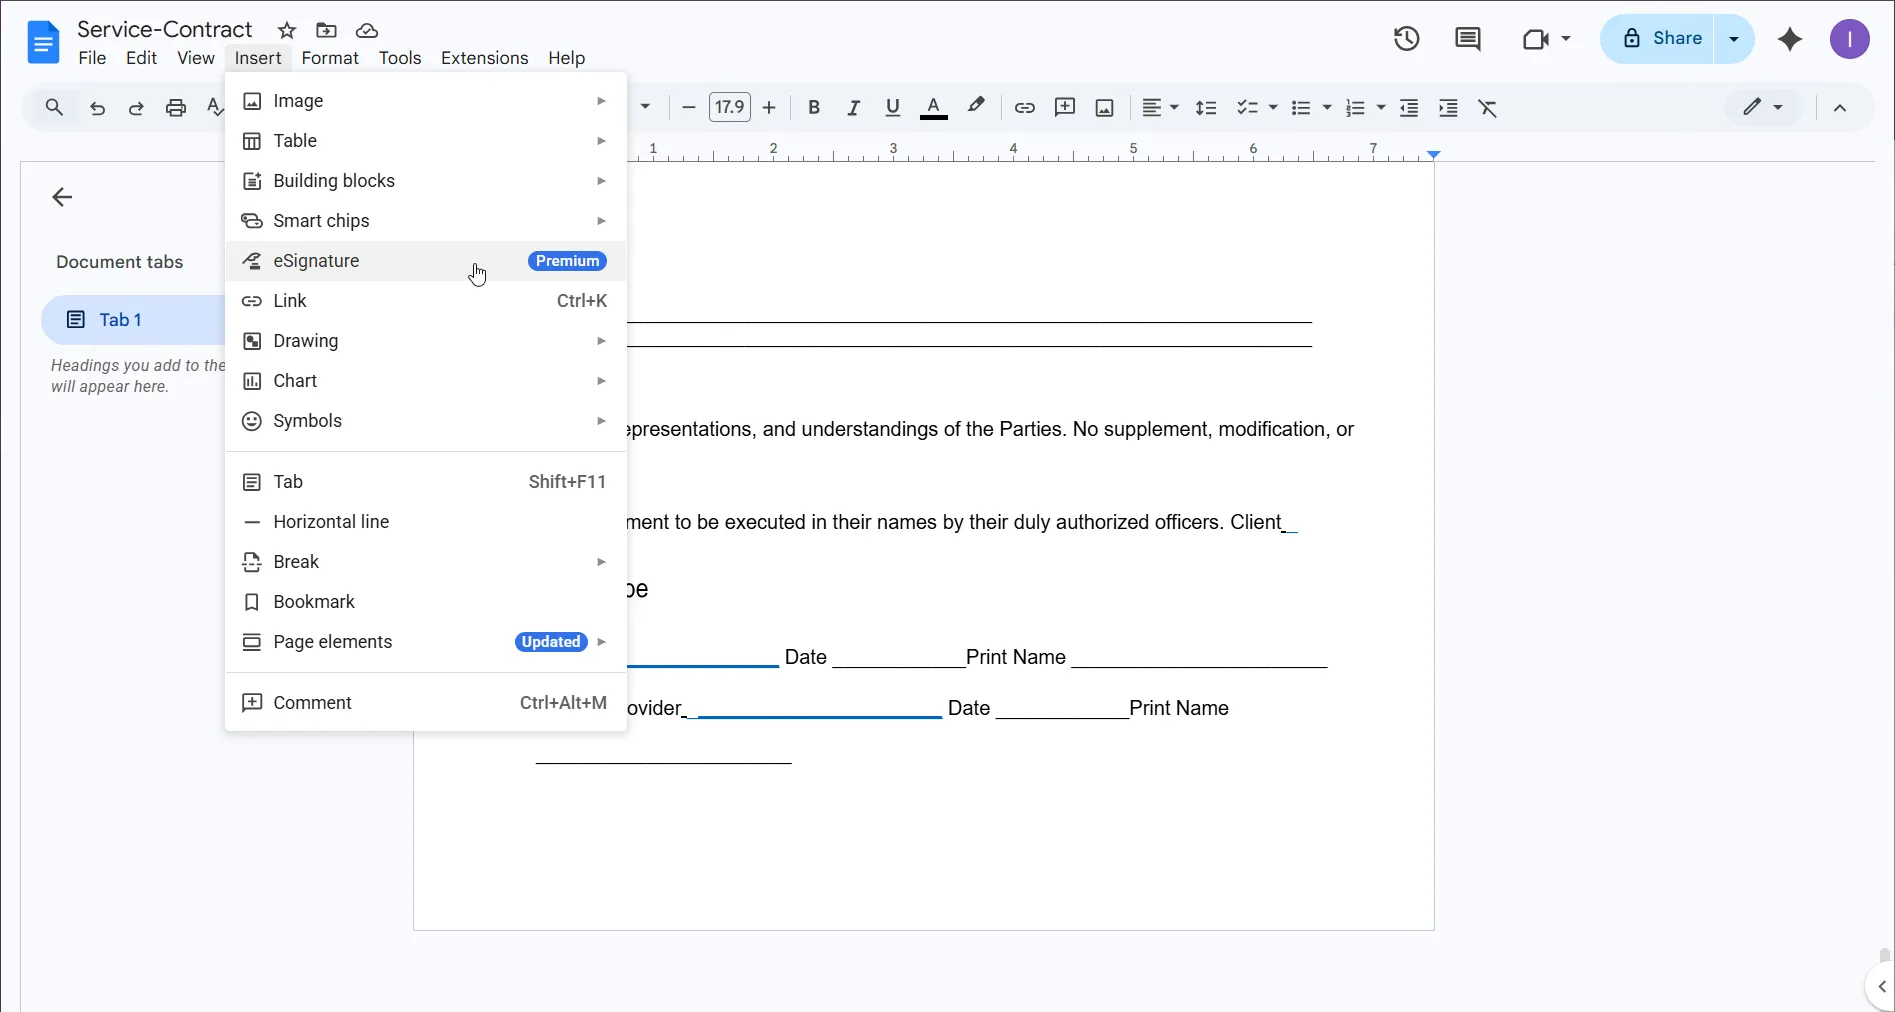Decrease the paragraph indent
Image resolution: width=1895 pixels, height=1012 pixels.
pyautogui.click(x=1409, y=108)
